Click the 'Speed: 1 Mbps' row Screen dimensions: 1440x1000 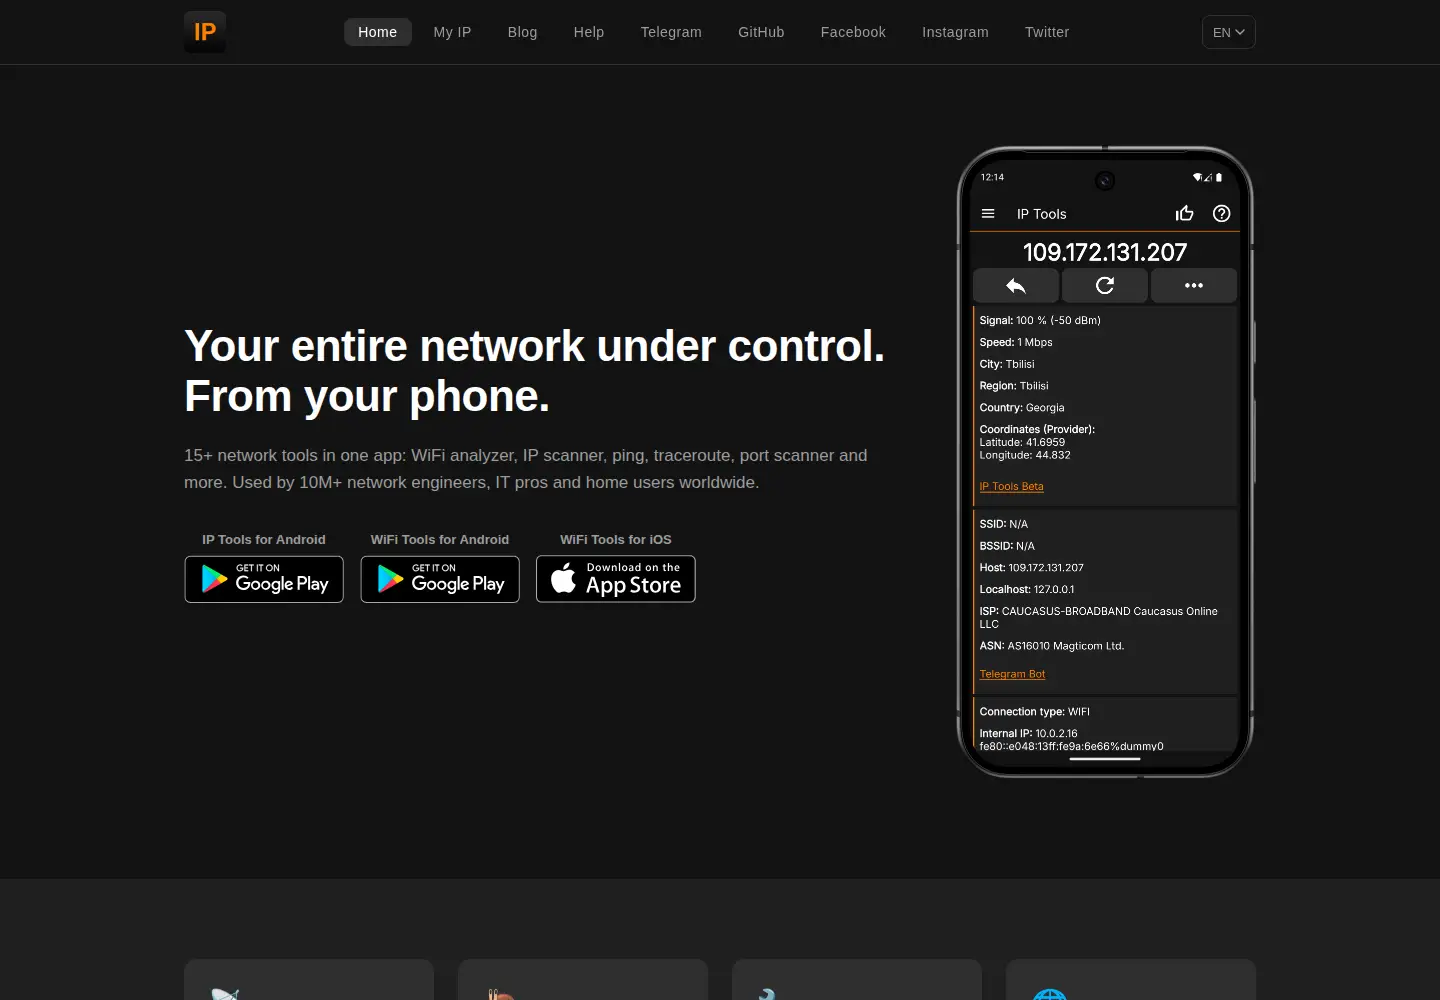1016,343
